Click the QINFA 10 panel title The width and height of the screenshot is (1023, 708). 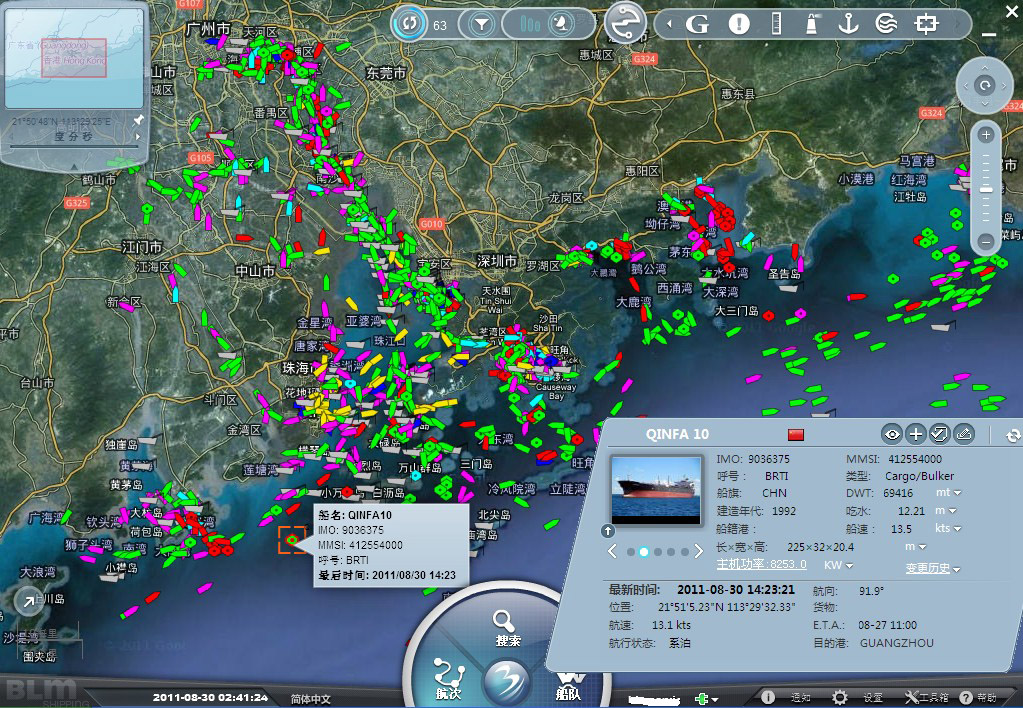pyautogui.click(x=677, y=435)
